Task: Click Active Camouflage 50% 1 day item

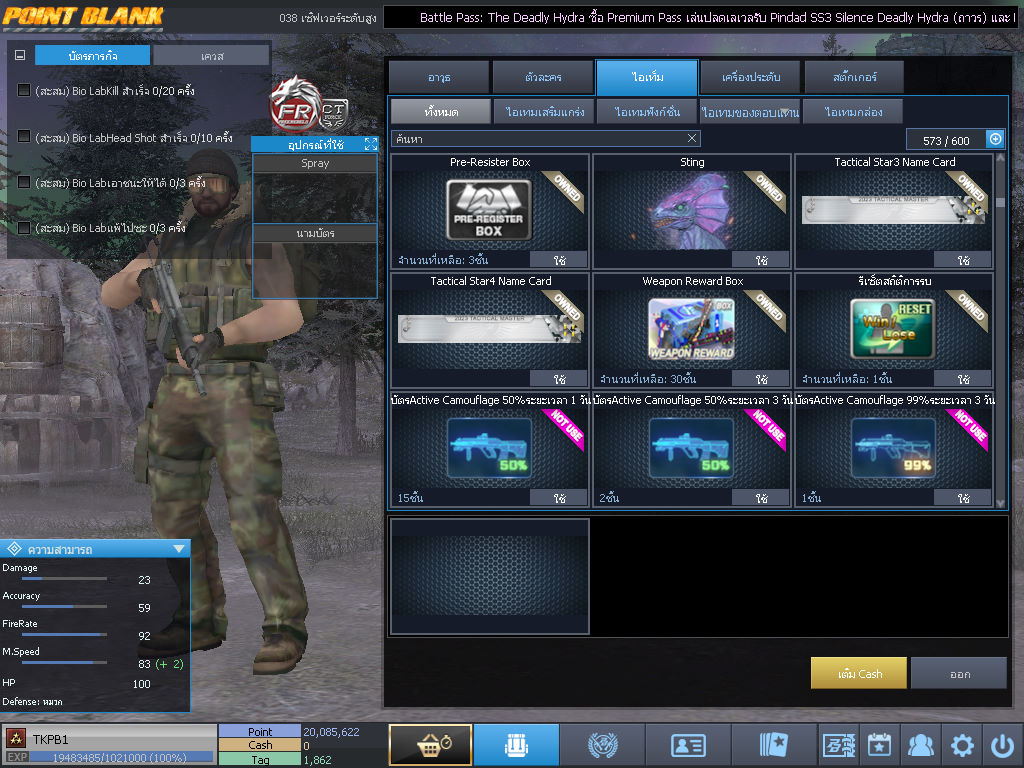Action: (489, 449)
